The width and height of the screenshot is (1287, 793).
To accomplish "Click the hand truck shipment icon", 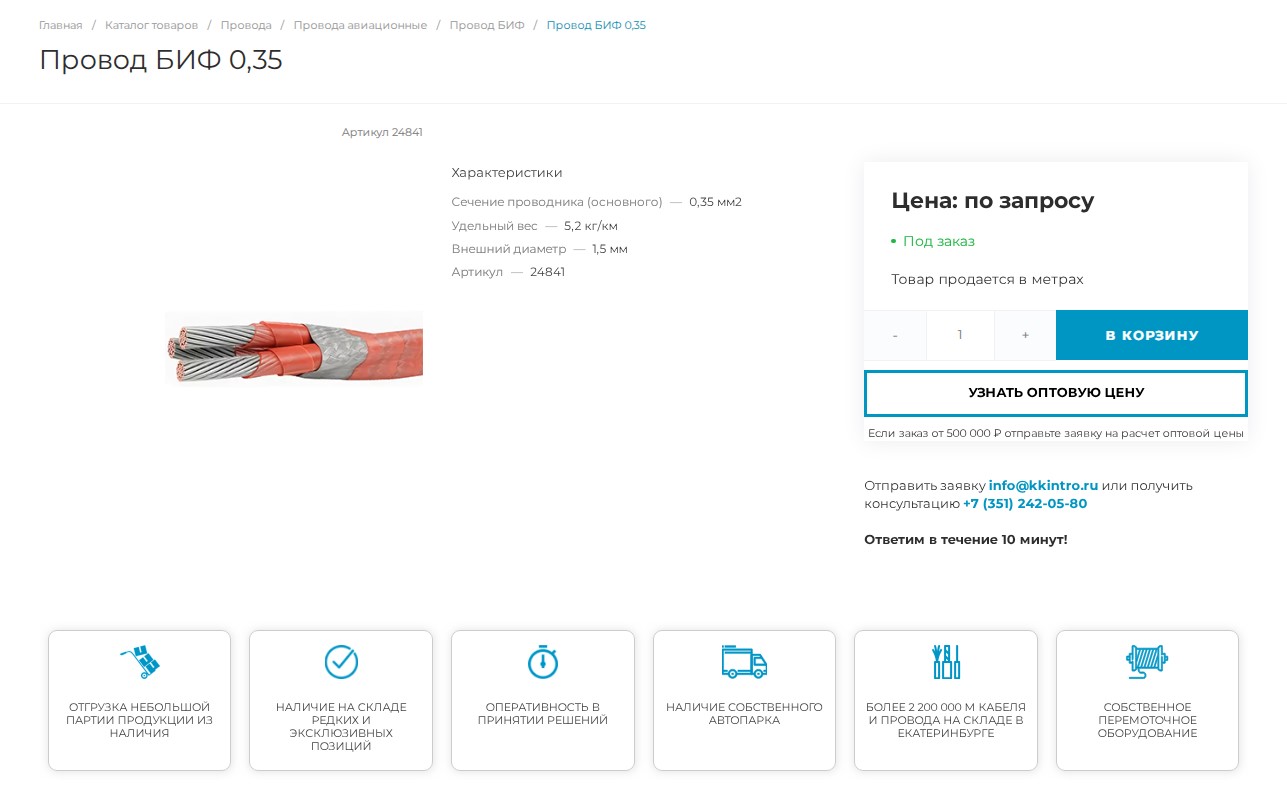I will [x=140, y=662].
